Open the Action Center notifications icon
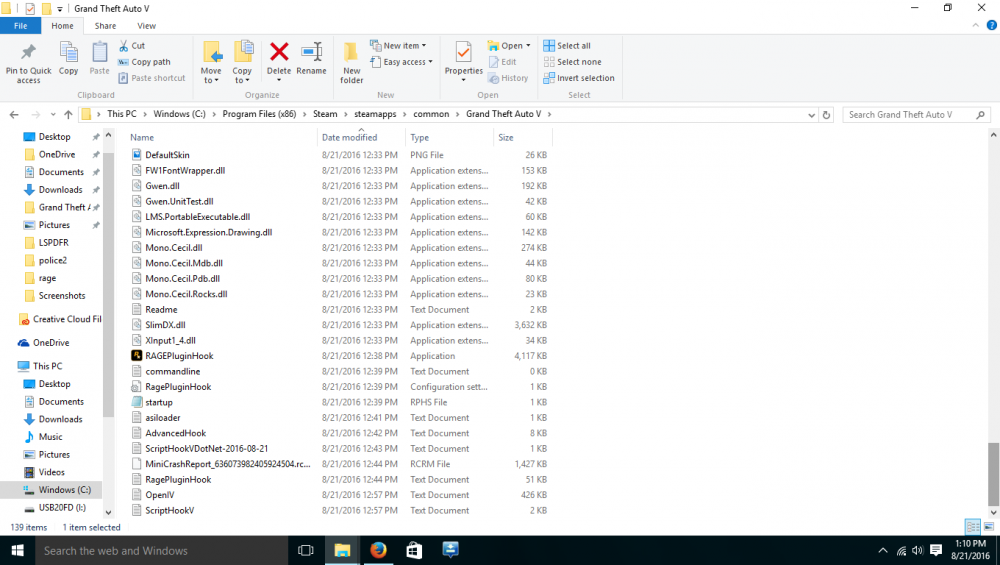 936,550
